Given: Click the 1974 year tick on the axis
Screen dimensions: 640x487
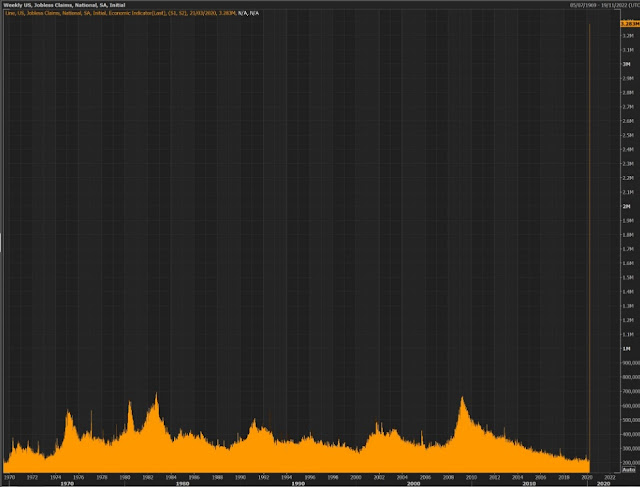Looking at the screenshot, I should coord(55,477).
